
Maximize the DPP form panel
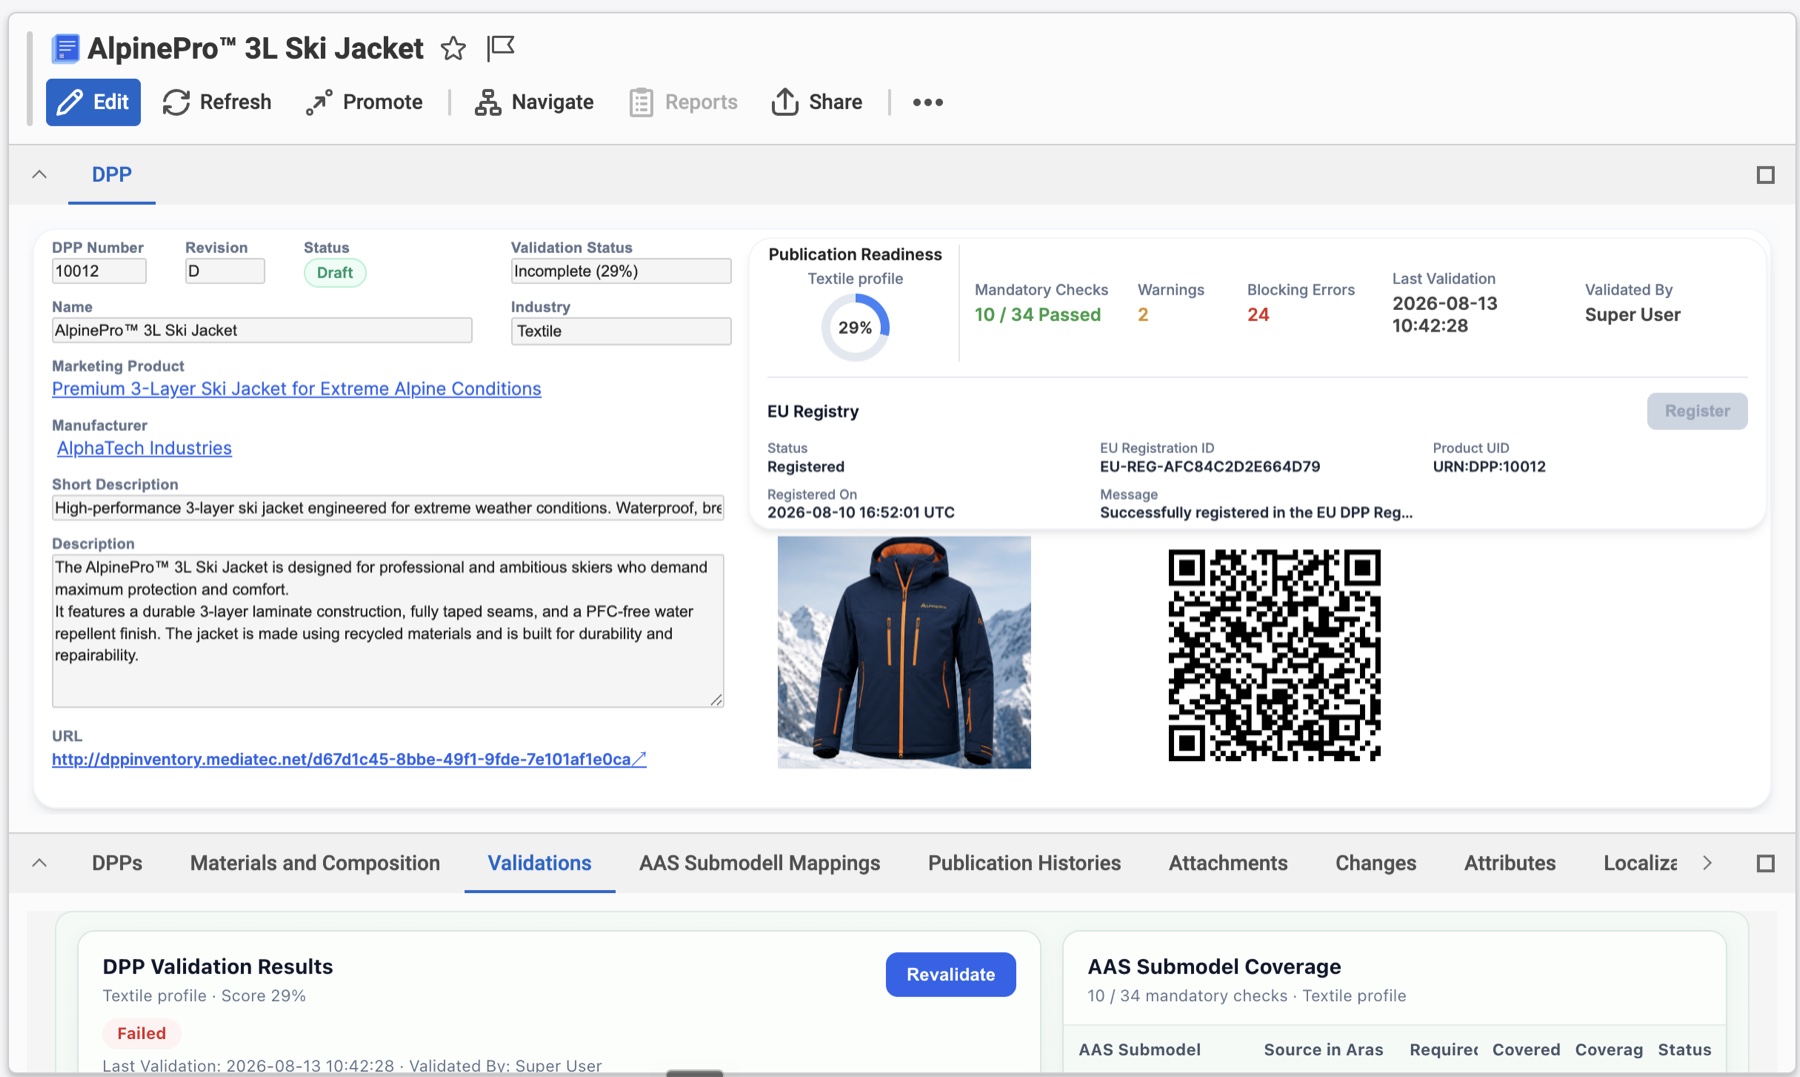point(1766,175)
